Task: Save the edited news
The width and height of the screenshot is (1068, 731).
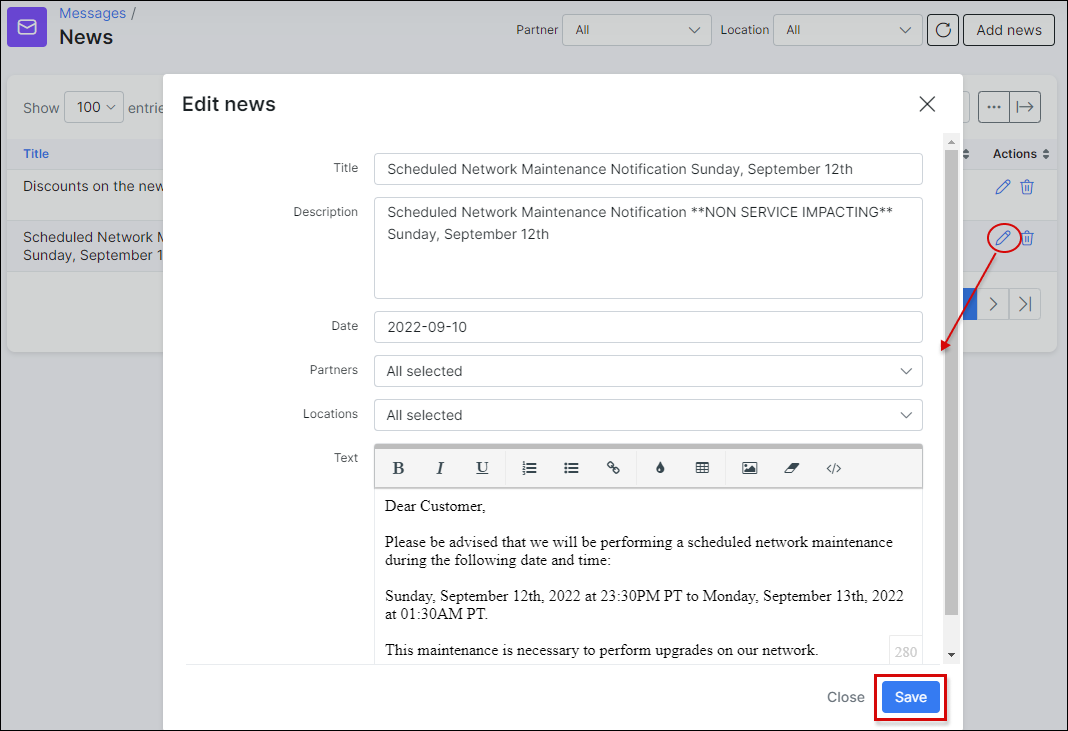Action: tap(911, 697)
